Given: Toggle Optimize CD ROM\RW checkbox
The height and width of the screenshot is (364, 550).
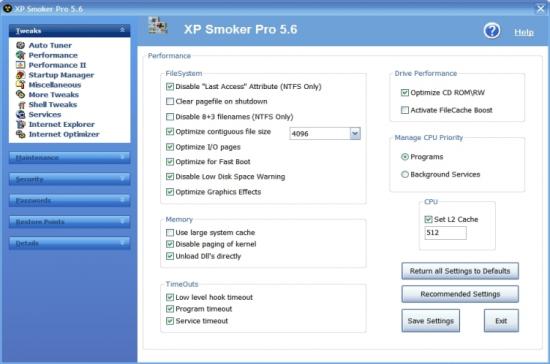Looking at the screenshot, I should (405, 93).
